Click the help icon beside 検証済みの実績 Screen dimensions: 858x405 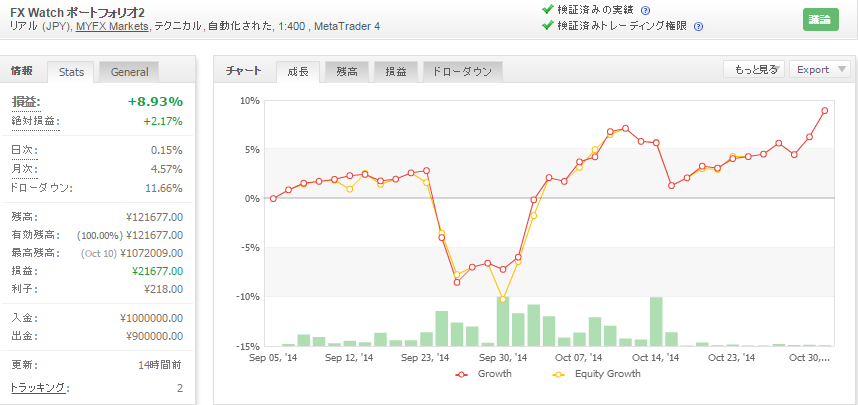point(645,10)
